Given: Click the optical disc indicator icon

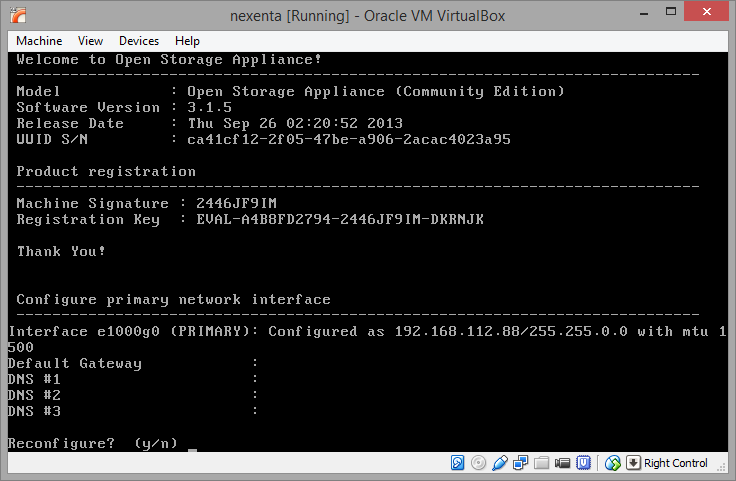Looking at the screenshot, I should click(x=478, y=463).
